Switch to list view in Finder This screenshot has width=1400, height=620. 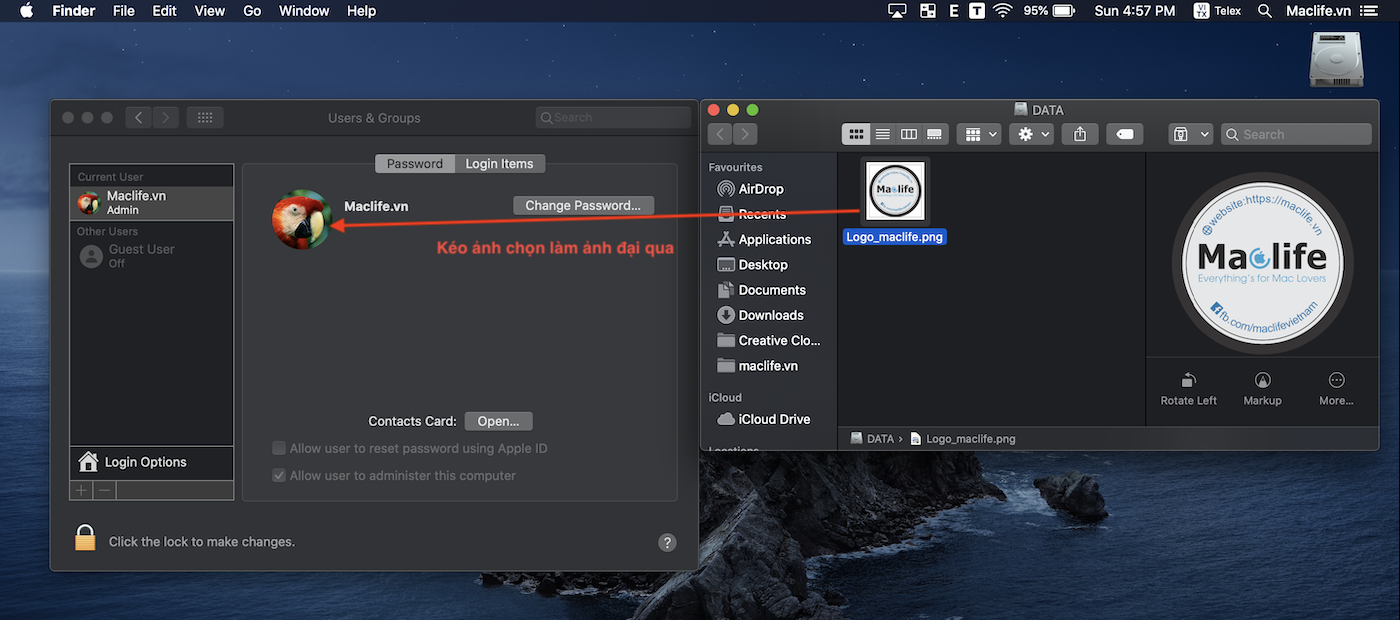pyautogui.click(x=882, y=133)
